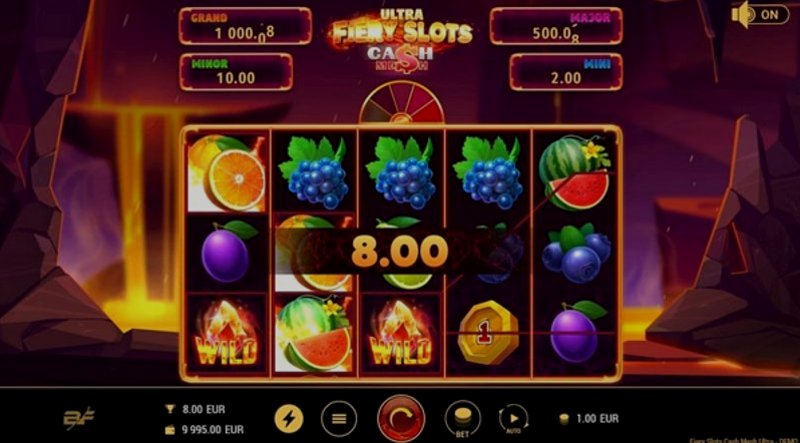Click the first-reel WILD symbol

click(x=227, y=335)
